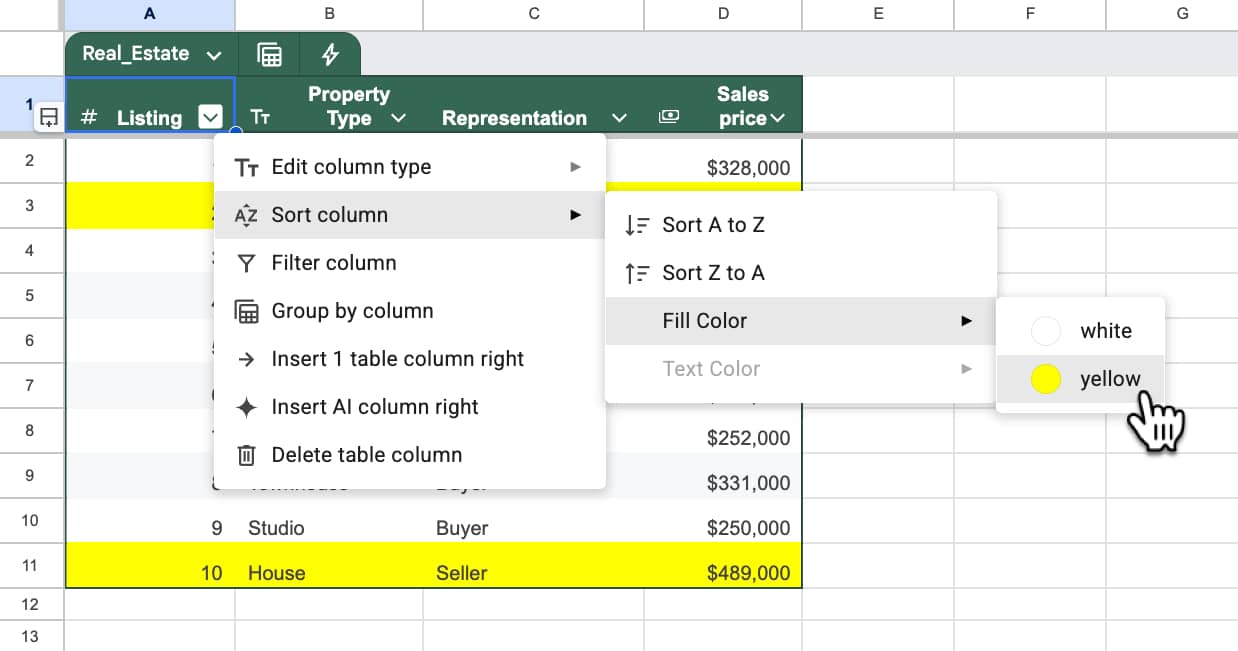The width and height of the screenshot is (1238, 651).
Task: Choose Insert 1 table column right
Action: tap(410, 359)
